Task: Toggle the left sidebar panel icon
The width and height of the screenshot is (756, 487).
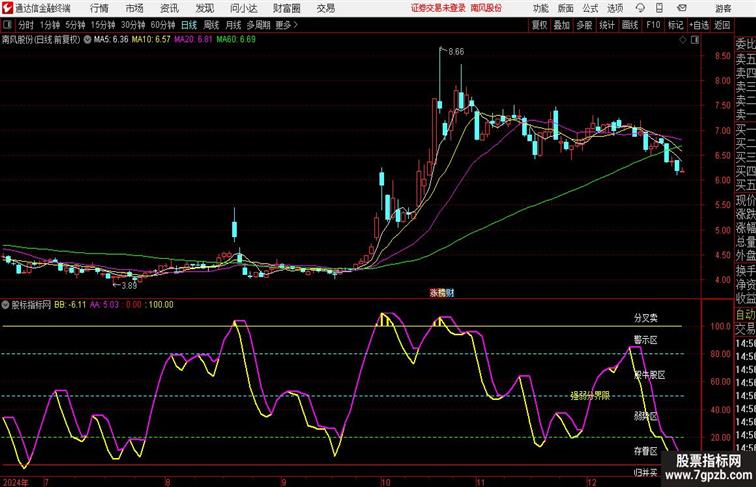Action: click(7, 25)
